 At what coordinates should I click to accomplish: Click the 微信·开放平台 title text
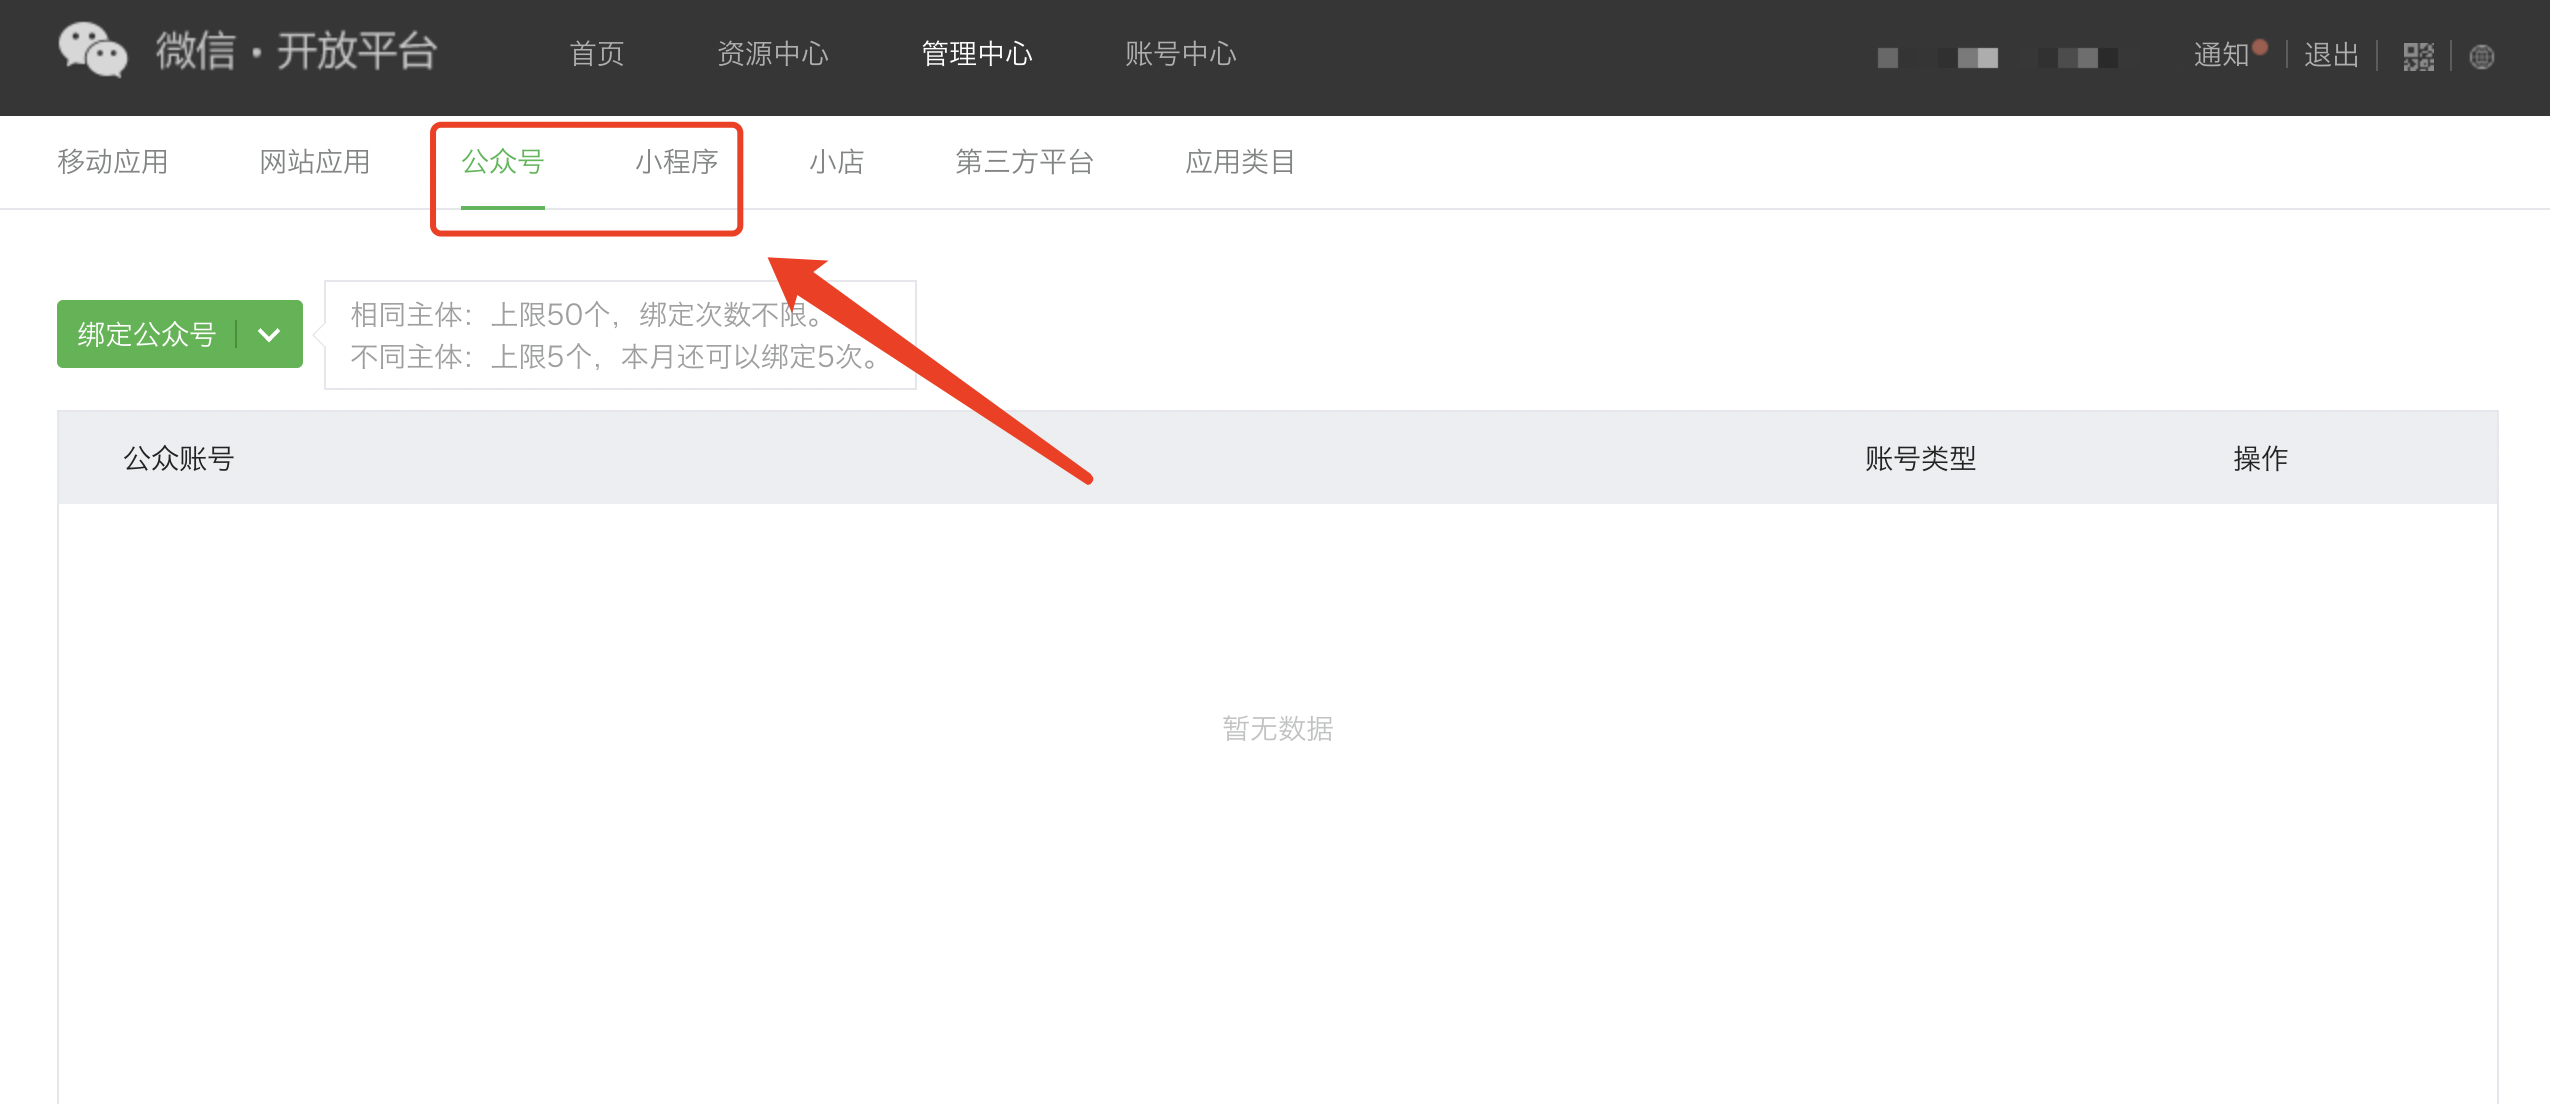point(297,50)
